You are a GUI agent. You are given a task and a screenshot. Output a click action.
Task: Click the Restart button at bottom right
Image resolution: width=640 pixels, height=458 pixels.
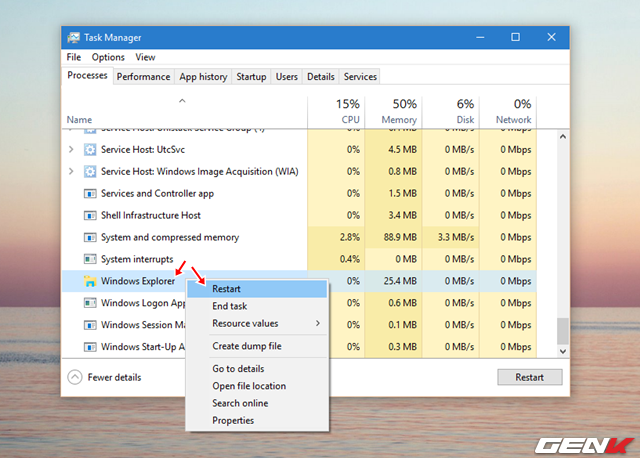point(529,377)
